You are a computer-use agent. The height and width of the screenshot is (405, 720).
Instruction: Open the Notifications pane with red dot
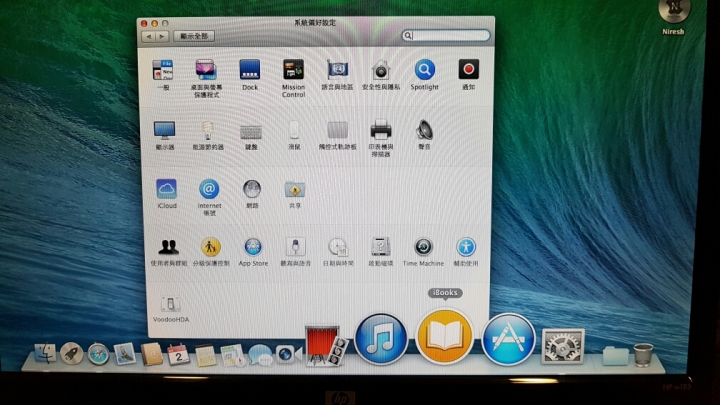pos(468,69)
